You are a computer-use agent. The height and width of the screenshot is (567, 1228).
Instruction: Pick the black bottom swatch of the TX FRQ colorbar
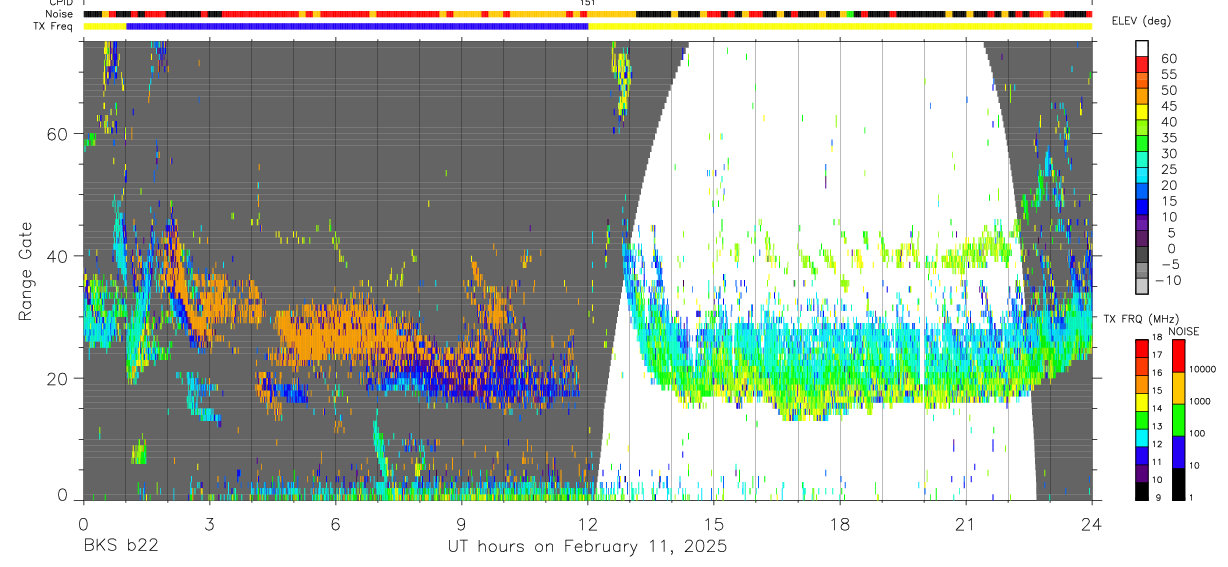[x=1142, y=491]
